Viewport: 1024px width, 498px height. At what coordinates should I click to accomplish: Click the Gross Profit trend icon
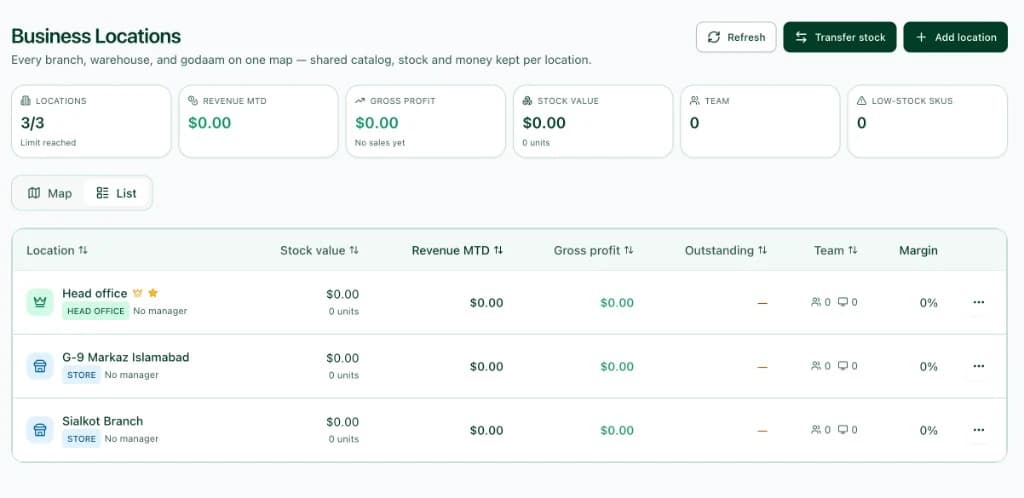click(360, 101)
